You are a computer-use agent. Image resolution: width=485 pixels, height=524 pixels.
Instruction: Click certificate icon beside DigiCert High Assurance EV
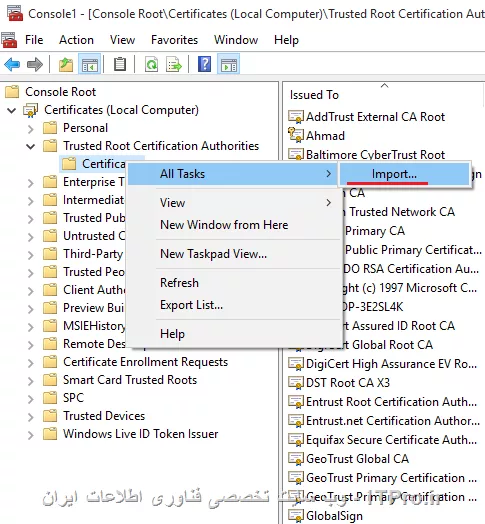click(x=296, y=364)
